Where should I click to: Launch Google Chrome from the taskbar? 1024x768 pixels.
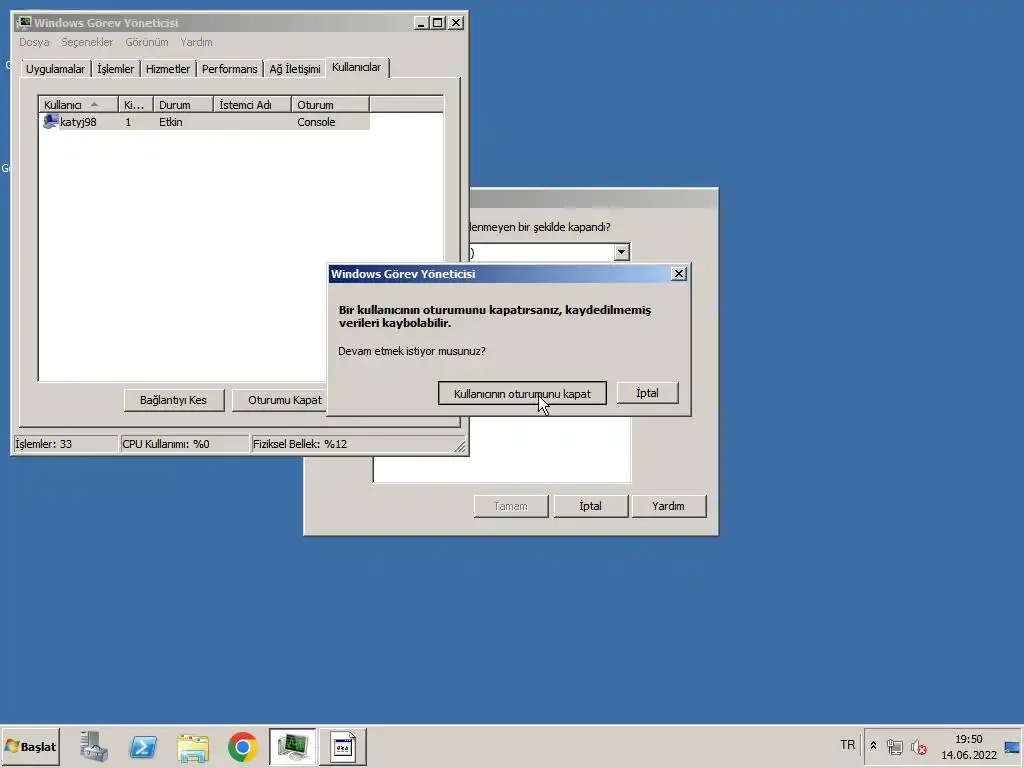pyautogui.click(x=242, y=746)
